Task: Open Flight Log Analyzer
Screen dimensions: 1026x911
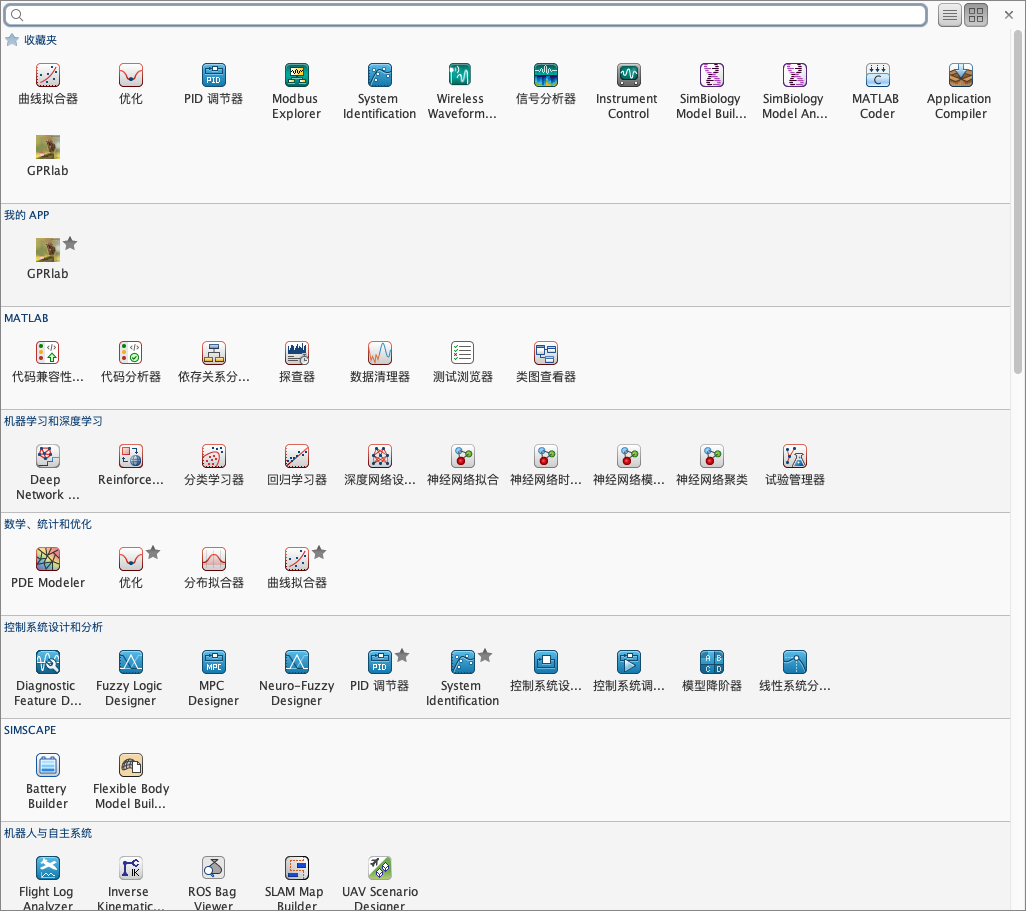Action: point(48,882)
